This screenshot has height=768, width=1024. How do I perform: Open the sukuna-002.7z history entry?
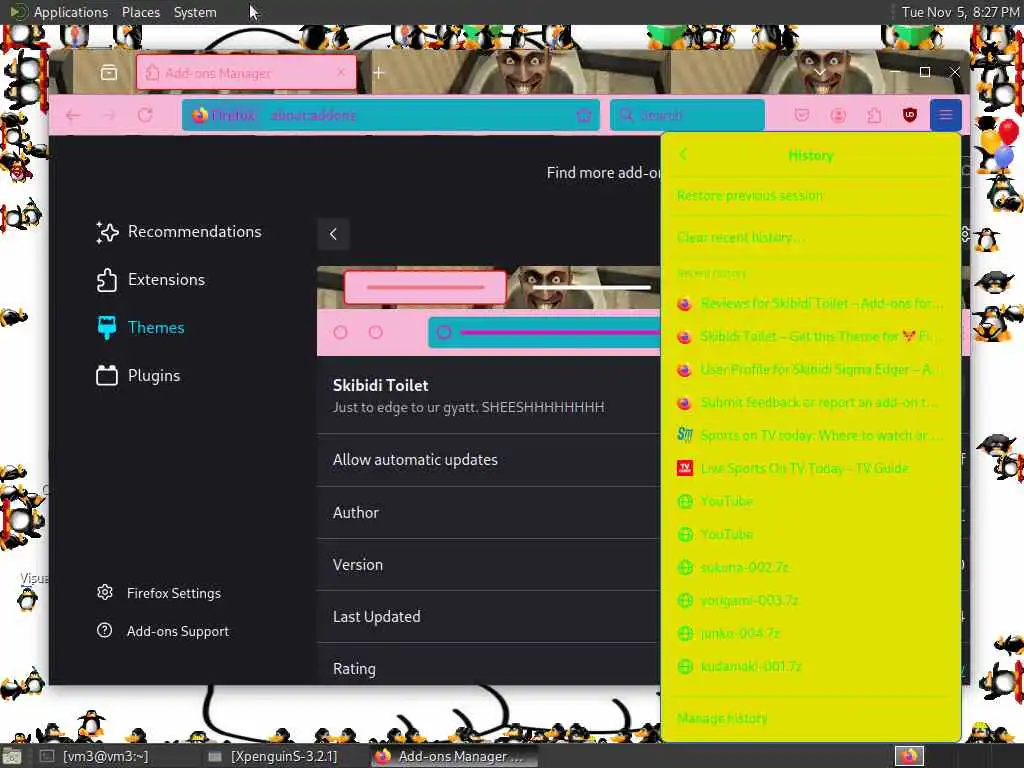(810, 568)
